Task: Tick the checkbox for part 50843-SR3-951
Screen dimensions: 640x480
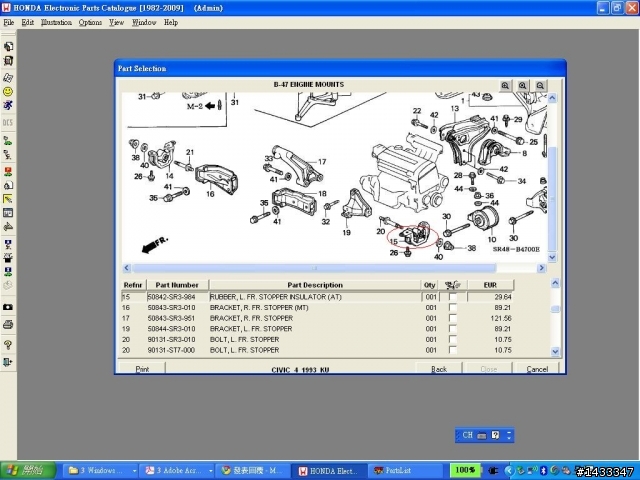Action: pos(453,318)
